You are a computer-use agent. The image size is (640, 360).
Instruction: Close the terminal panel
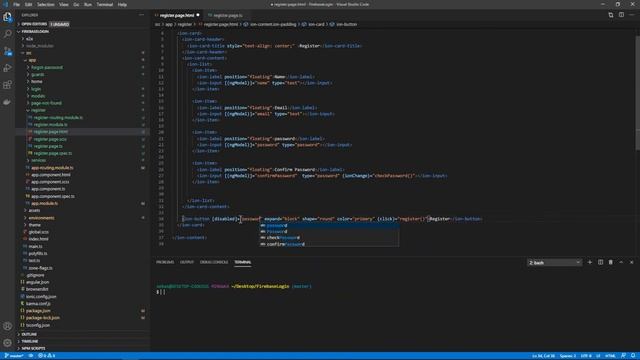pos(631,262)
